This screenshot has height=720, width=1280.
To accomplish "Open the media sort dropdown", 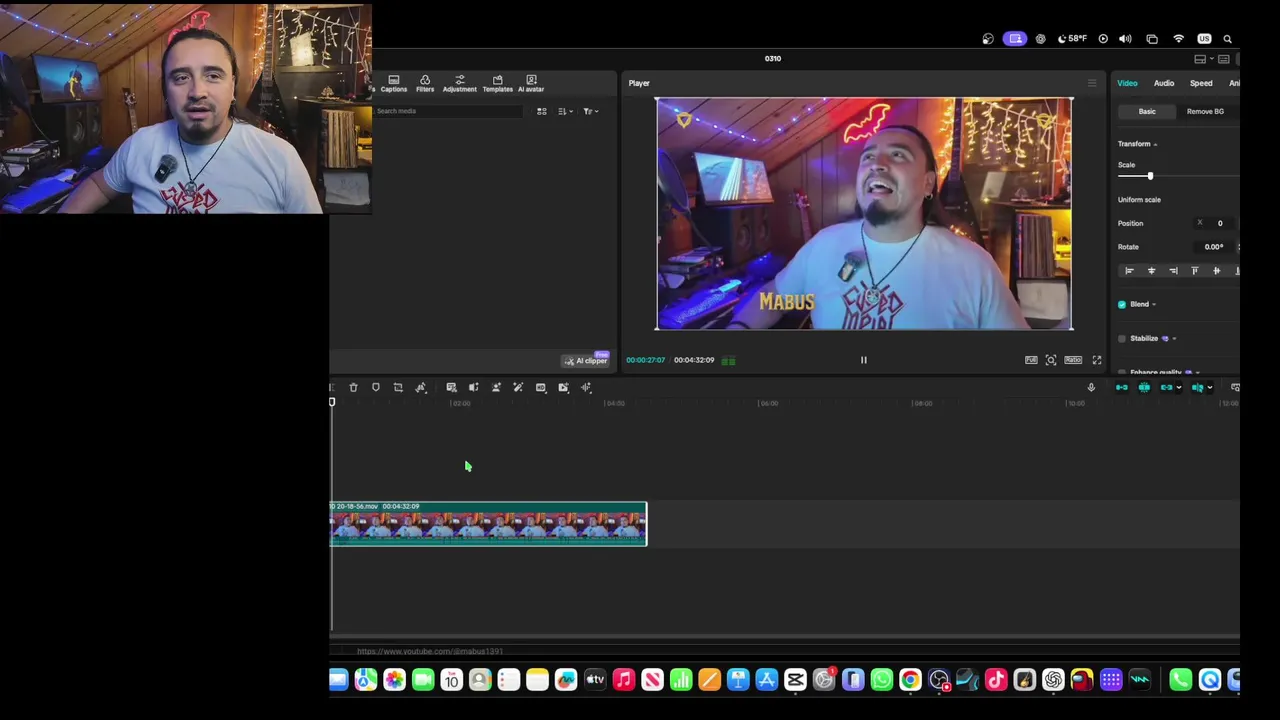I will tap(564, 111).
